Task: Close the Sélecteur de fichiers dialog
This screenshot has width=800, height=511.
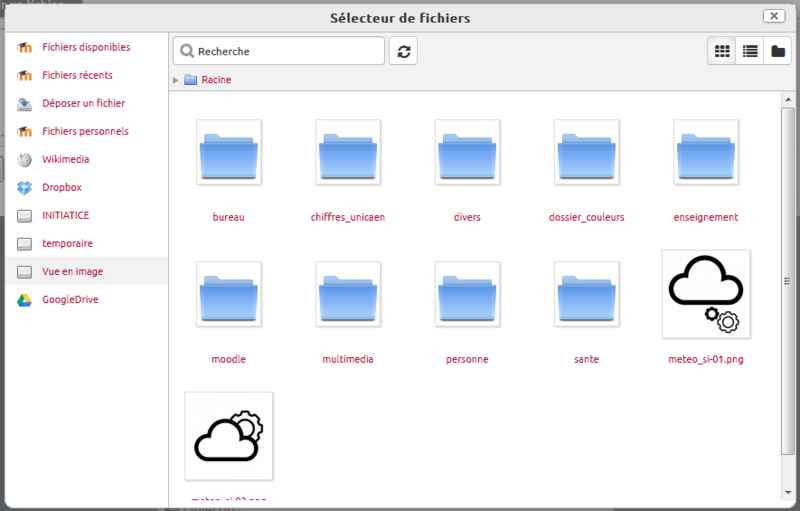Action: pos(774,16)
